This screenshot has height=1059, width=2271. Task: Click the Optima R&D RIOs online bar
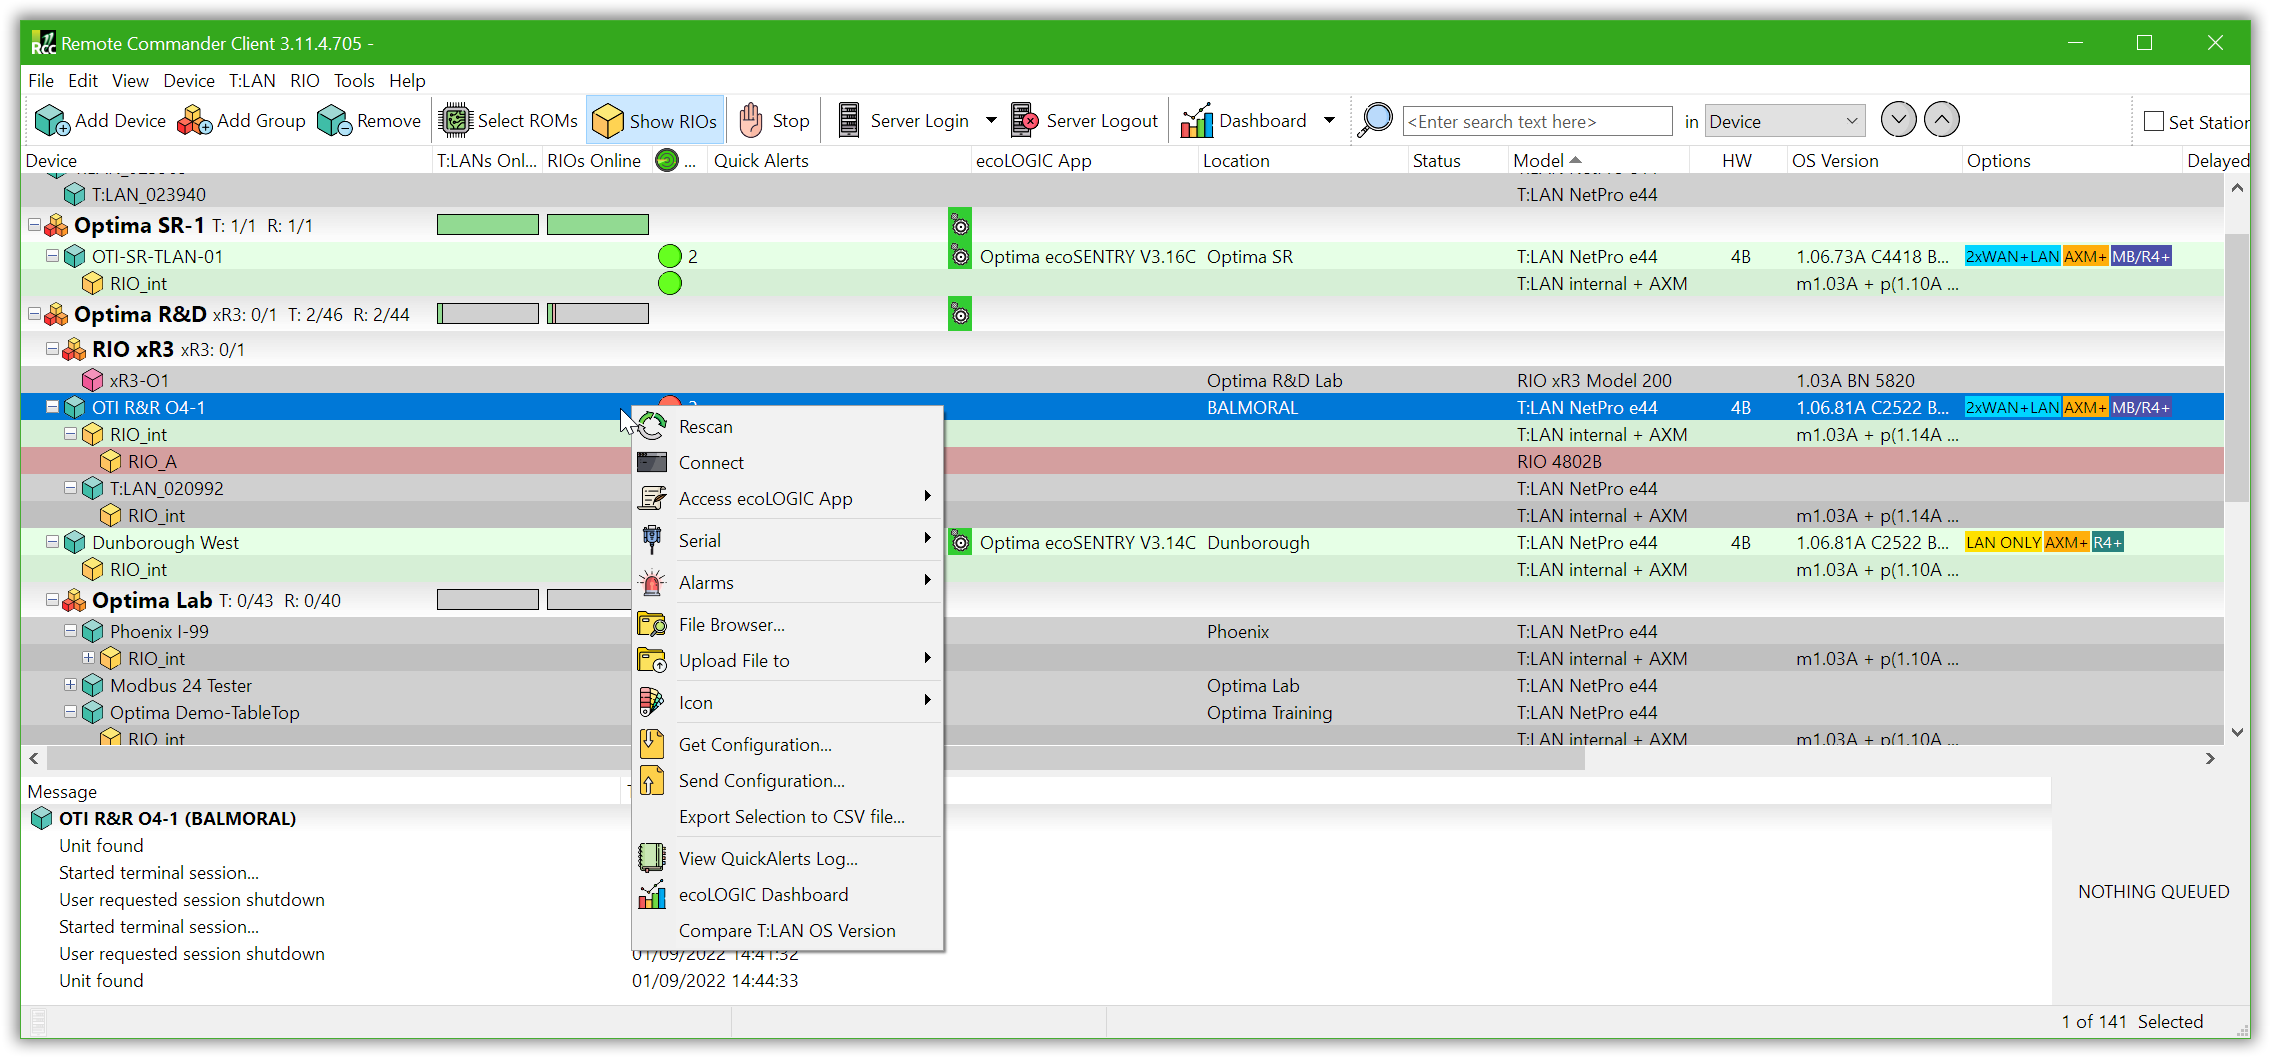598,314
